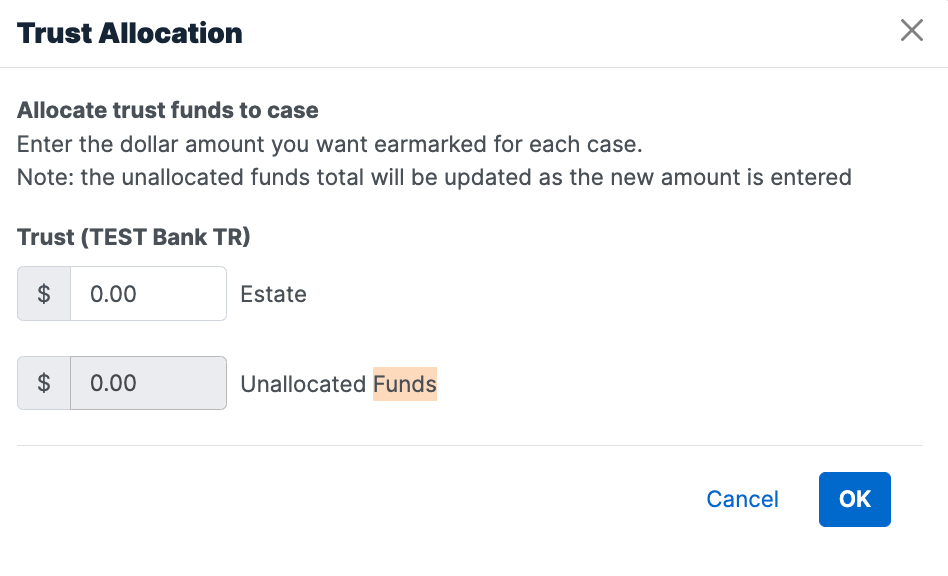Image resolution: width=948 pixels, height=576 pixels.
Task: Click Cancel to dismiss the allocation
Action: click(742, 499)
